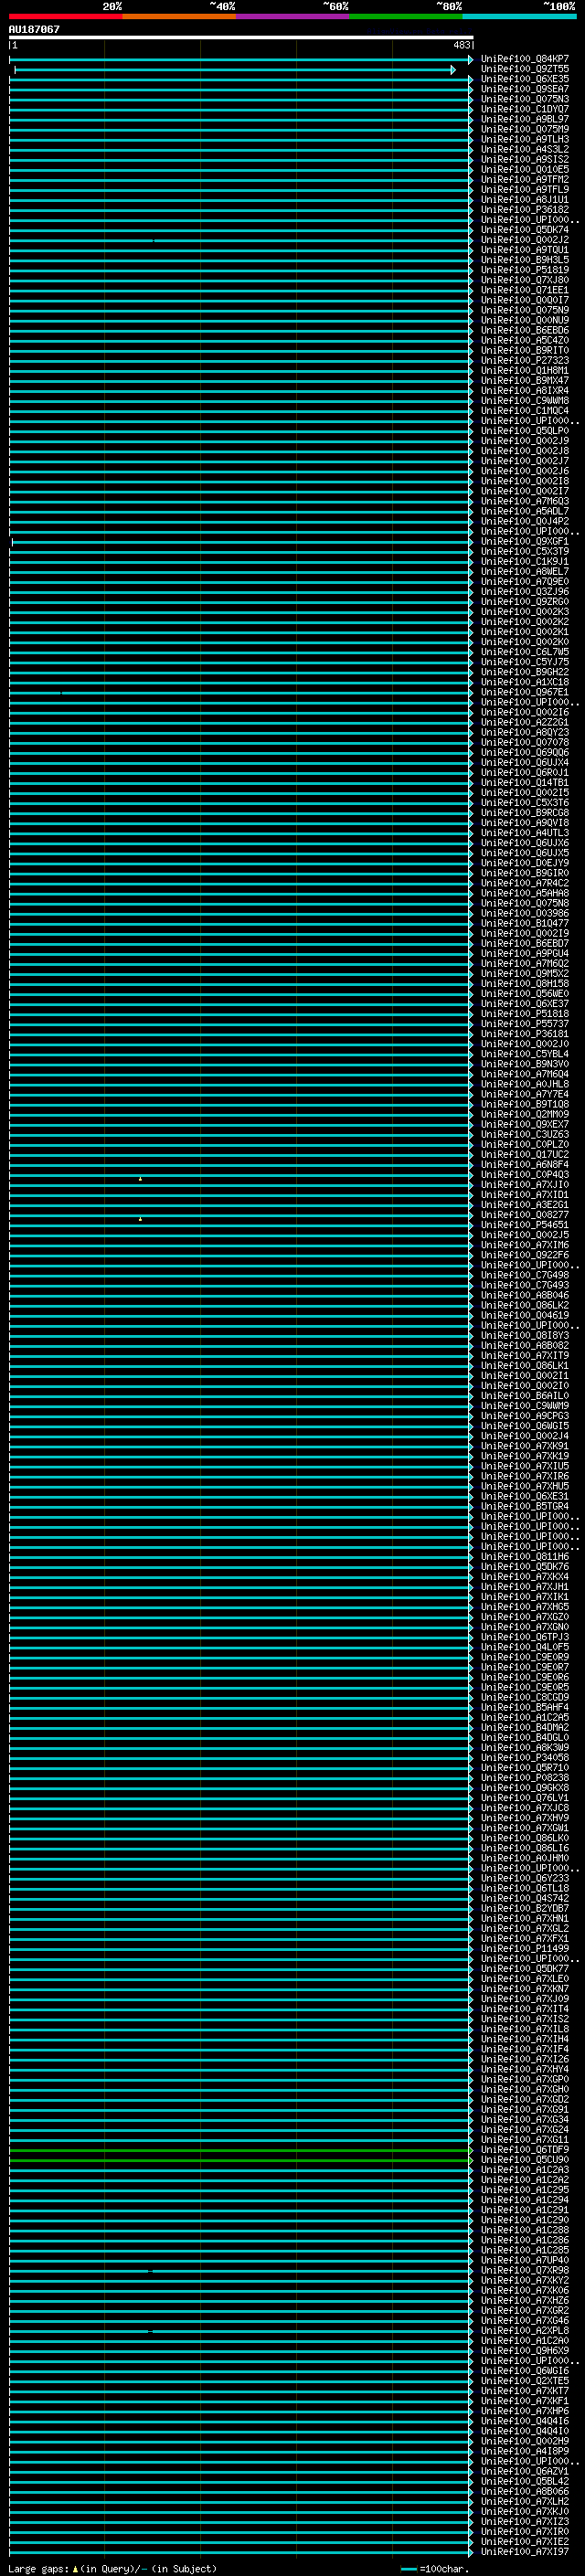Click hit label UniRef100_Q002H9

point(525,2441)
